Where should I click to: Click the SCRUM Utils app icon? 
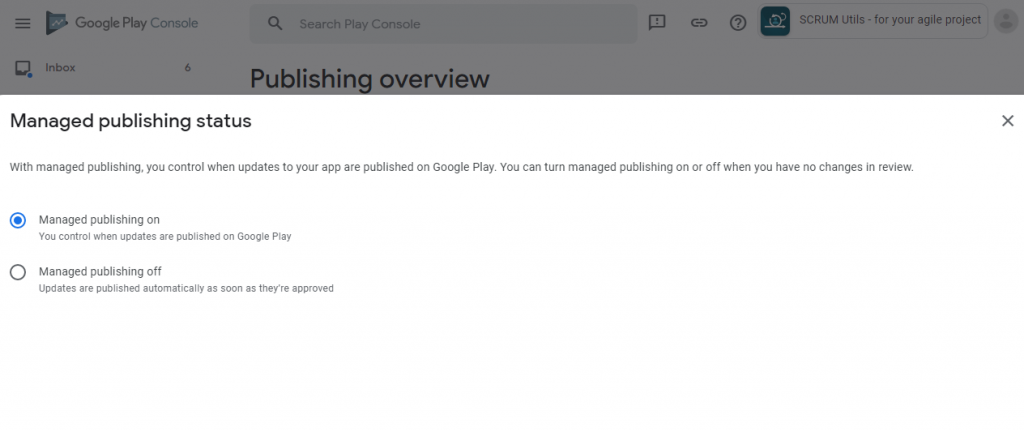pos(775,21)
